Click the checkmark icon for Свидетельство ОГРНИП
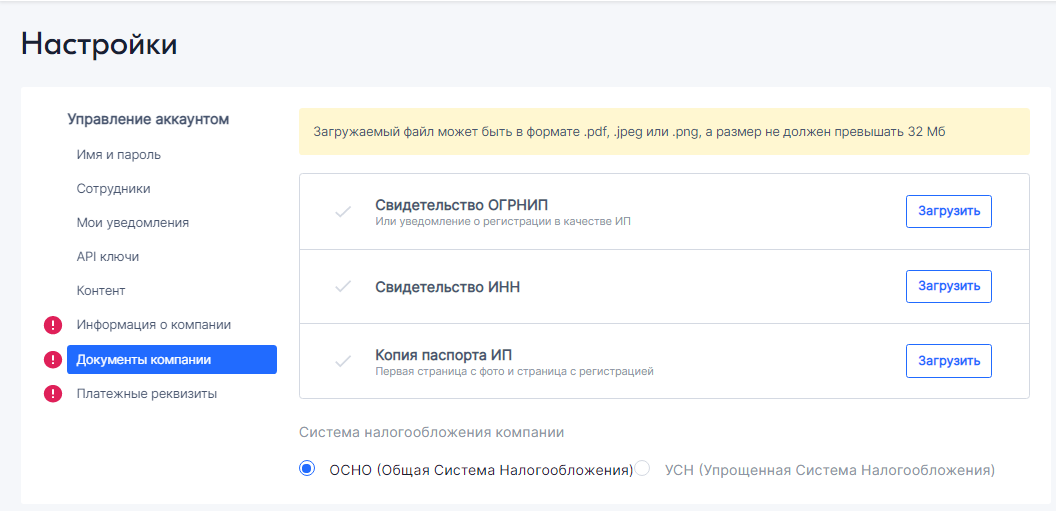 343,212
